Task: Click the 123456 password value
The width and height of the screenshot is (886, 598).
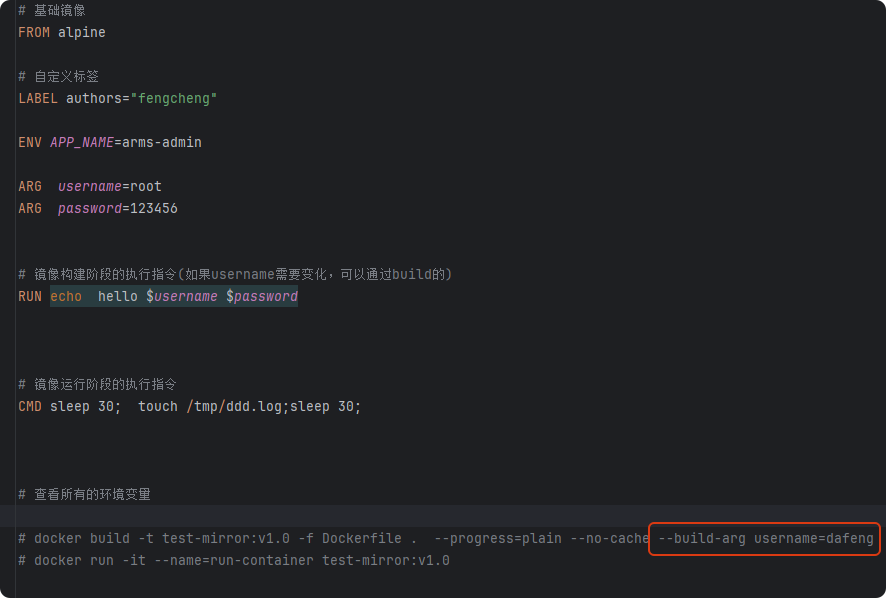Action: coord(154,209)
